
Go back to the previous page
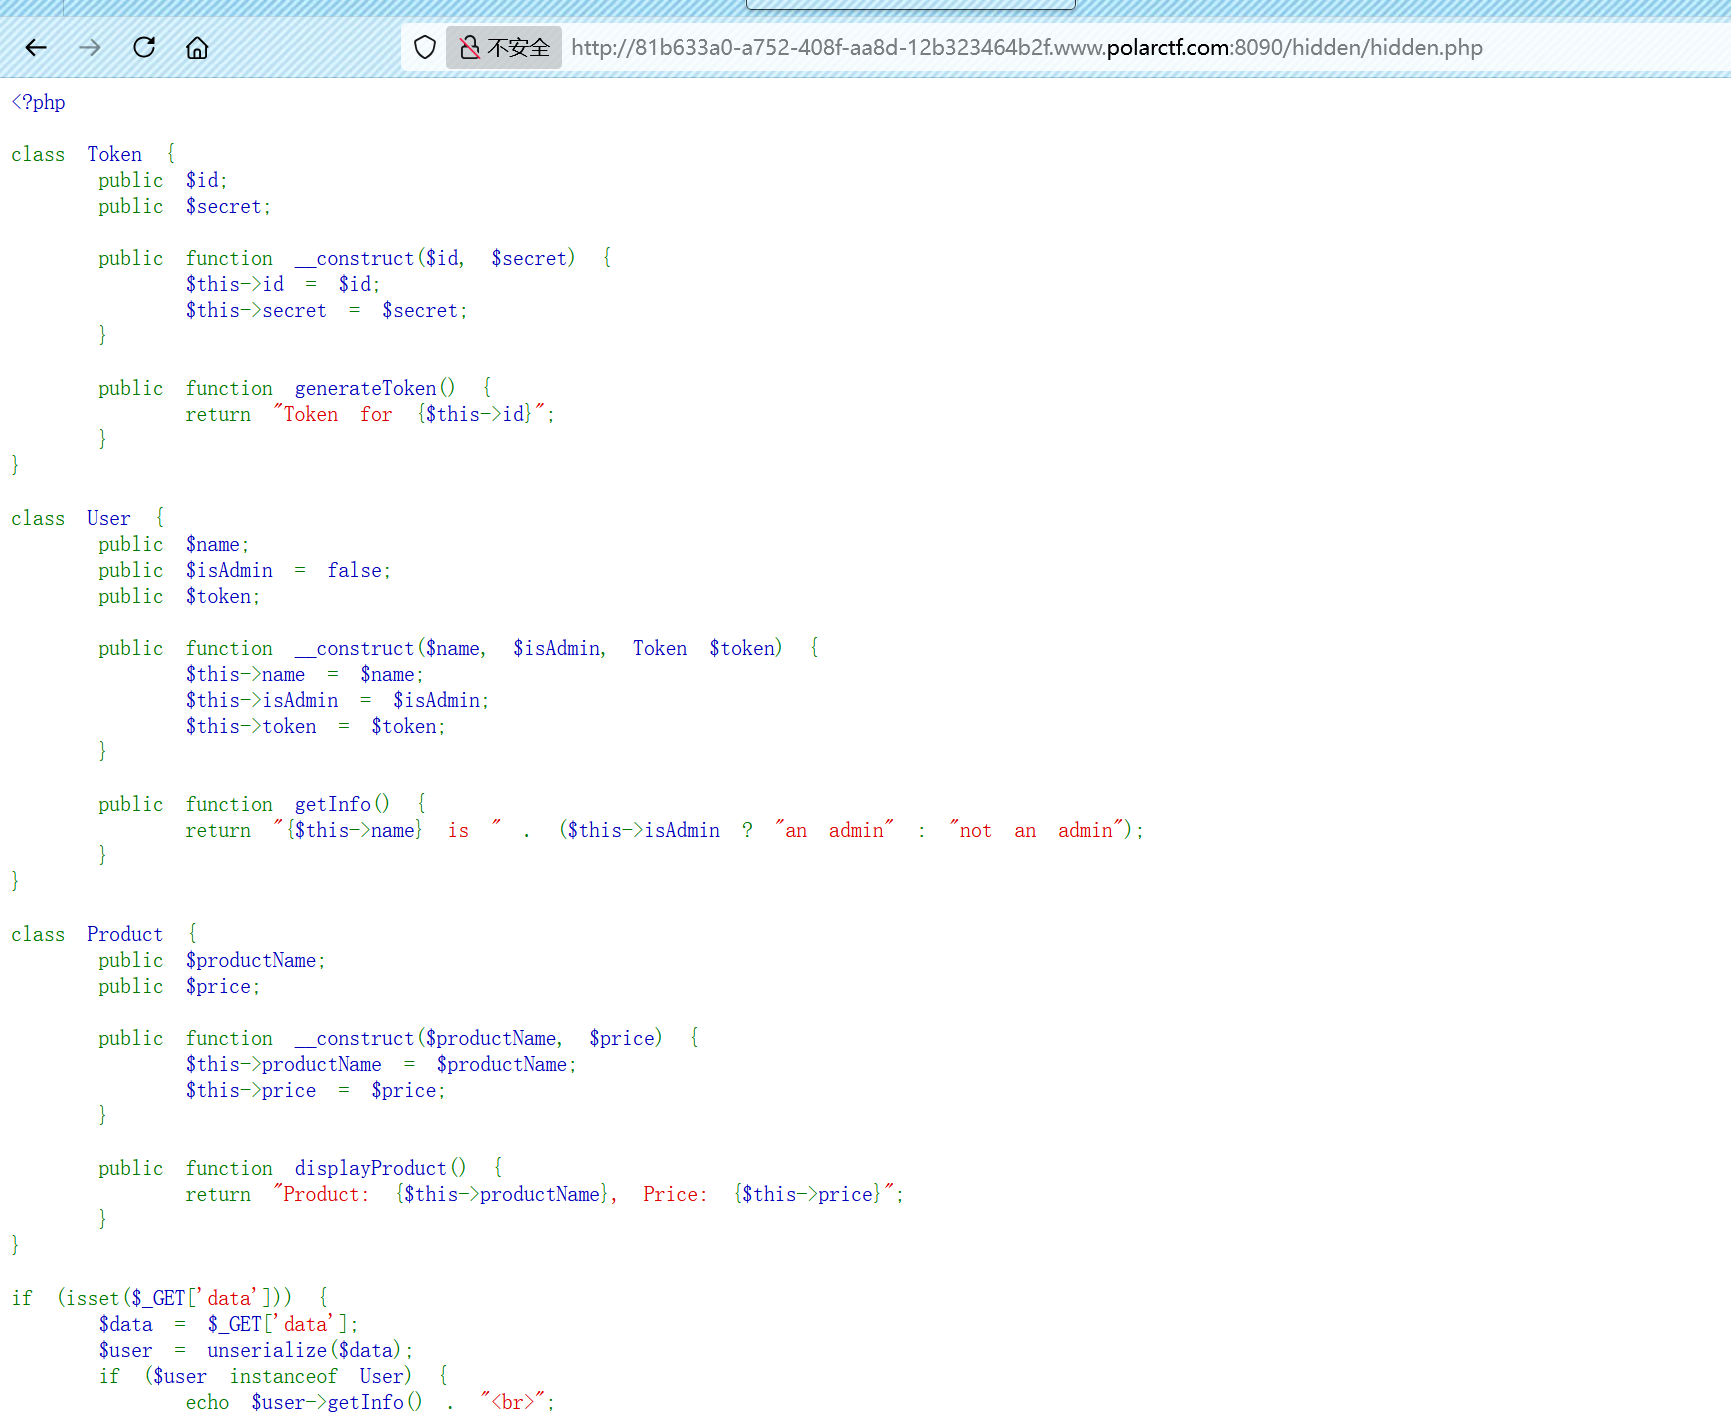point(36,47)
